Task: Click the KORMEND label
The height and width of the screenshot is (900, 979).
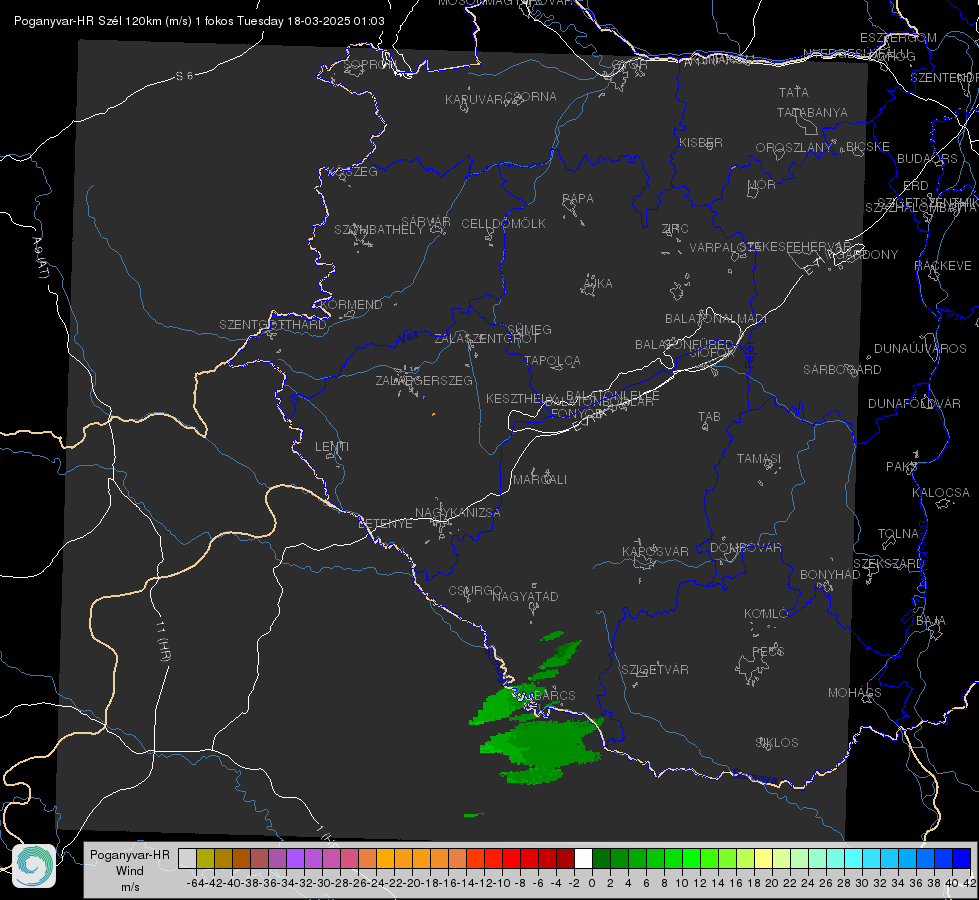Action: point(350,304)
